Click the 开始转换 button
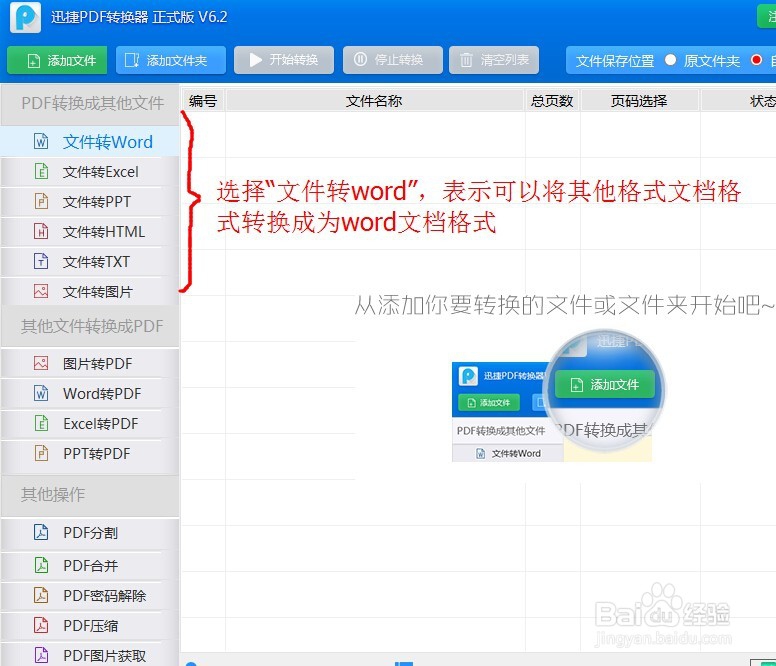 tap(284, 60)
